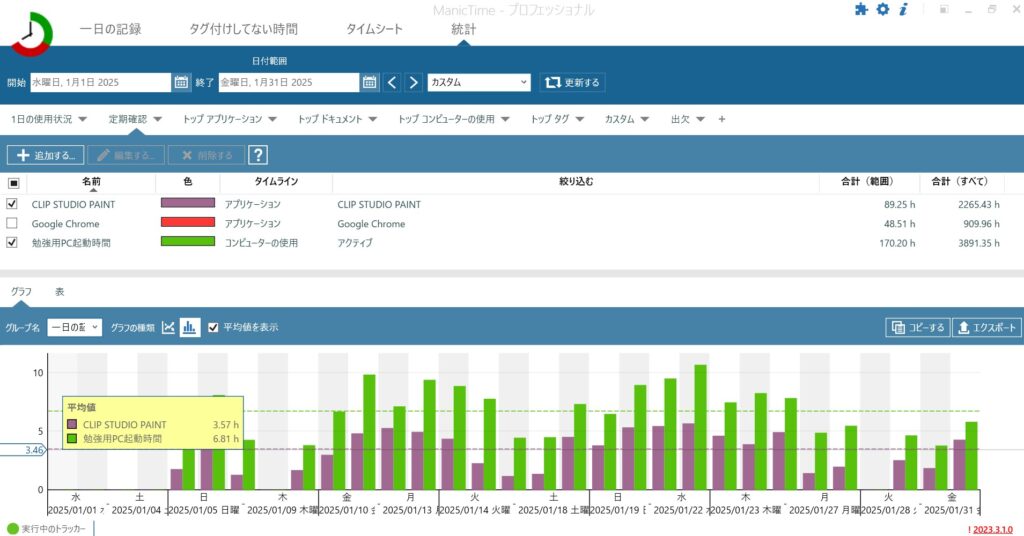Viewport: 1024px width, 536px height.
Task: Select bar chart type
Action: [x=189, y=327]
